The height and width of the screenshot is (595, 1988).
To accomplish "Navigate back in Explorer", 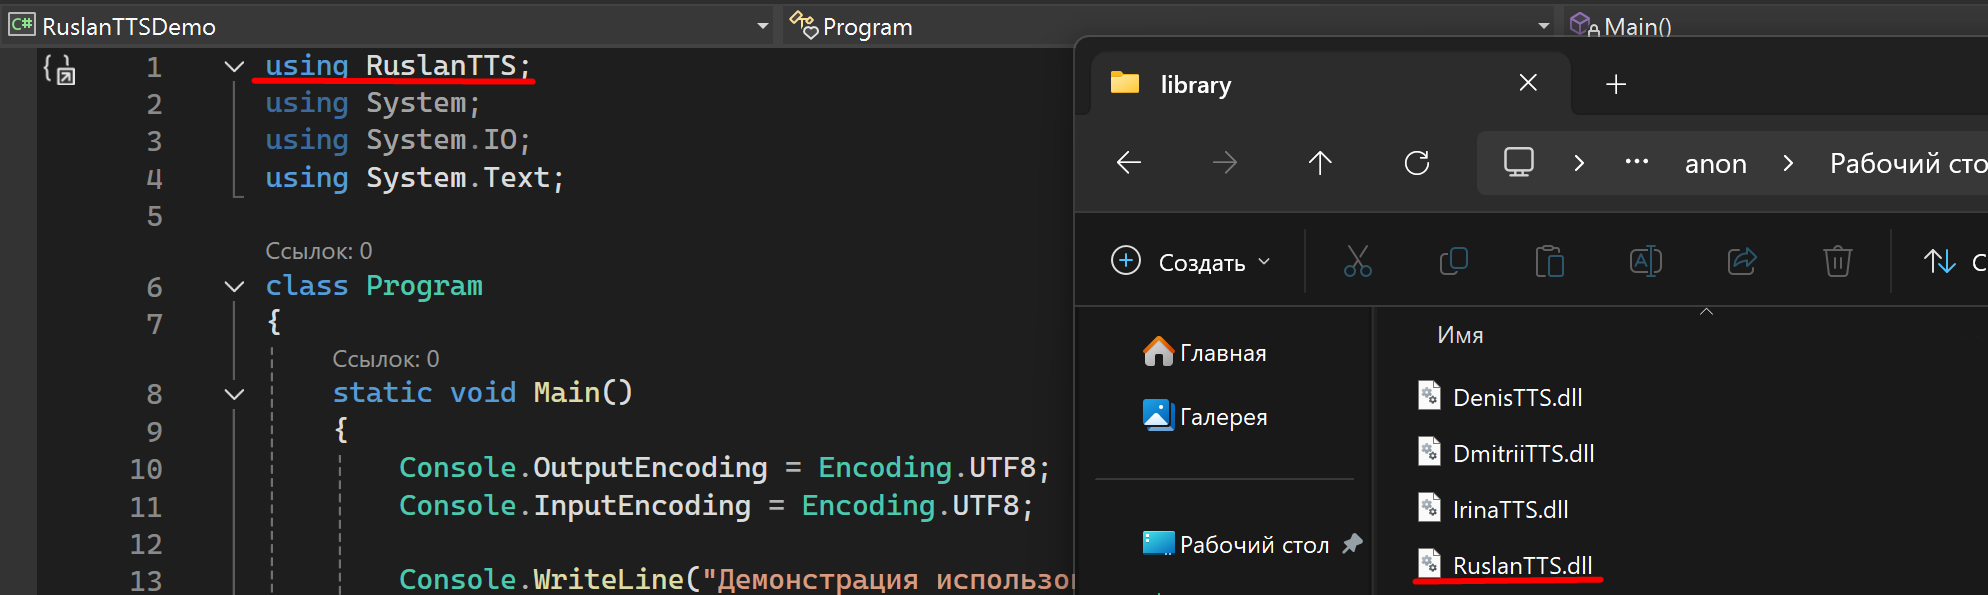I will 1129,163.
